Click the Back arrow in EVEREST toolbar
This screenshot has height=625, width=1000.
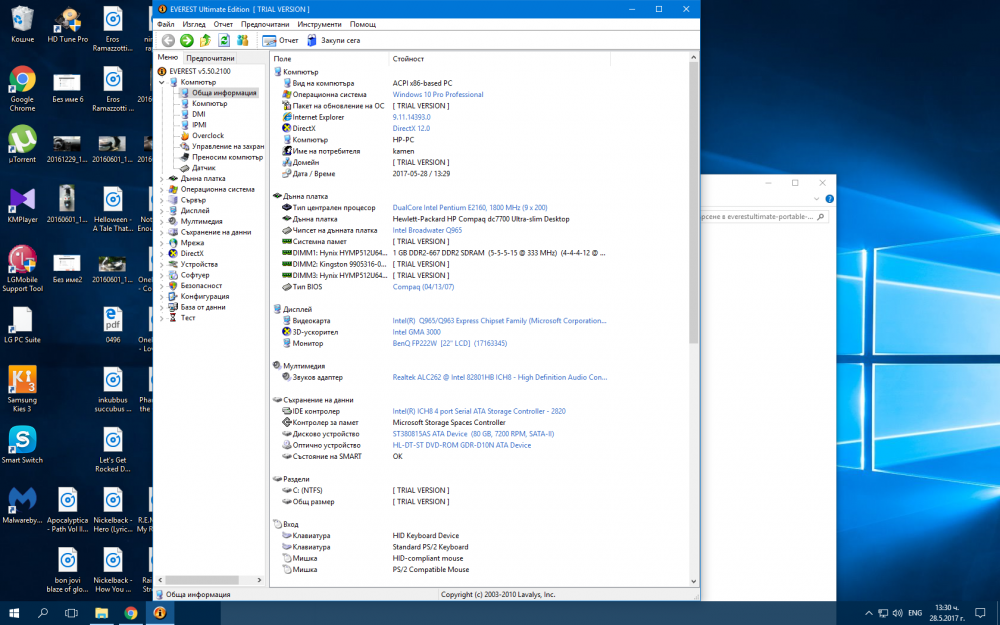coord(168,41)
